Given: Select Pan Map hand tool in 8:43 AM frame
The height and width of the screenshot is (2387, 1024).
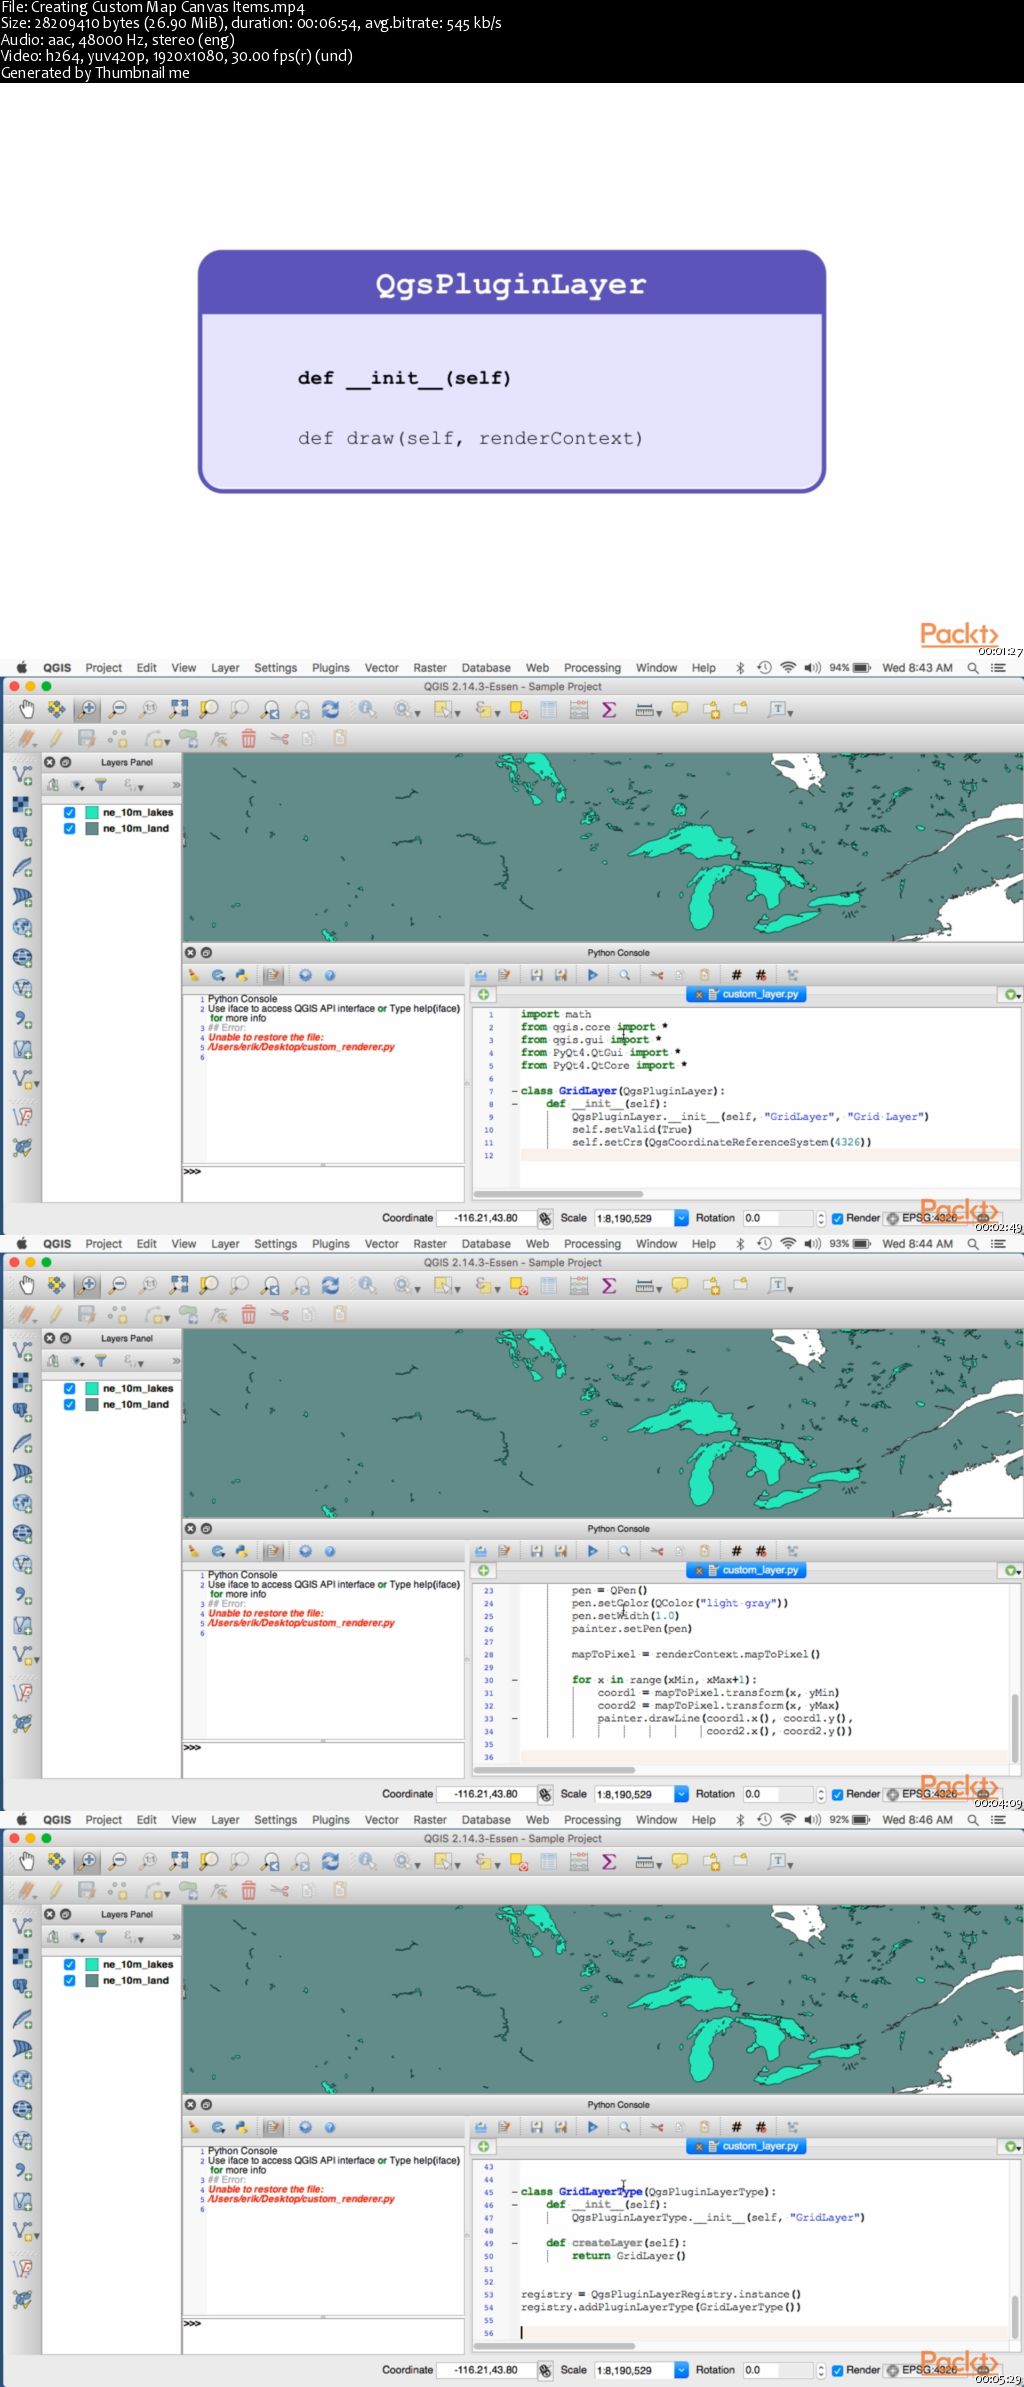Looking at the screenshot, I should (x=27, y=710).
